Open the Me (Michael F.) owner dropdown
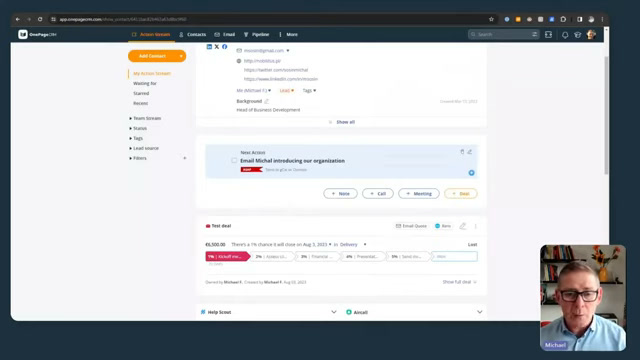 coord(253,91)
